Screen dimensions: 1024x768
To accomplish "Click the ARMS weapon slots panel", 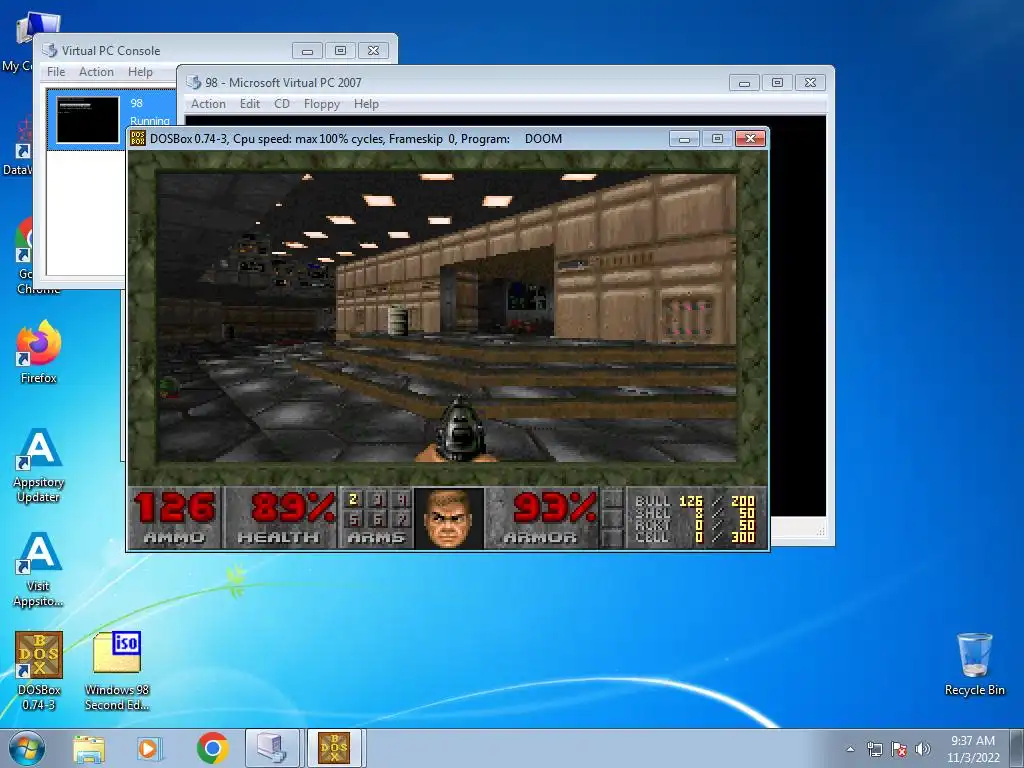I will coord(376,517).
